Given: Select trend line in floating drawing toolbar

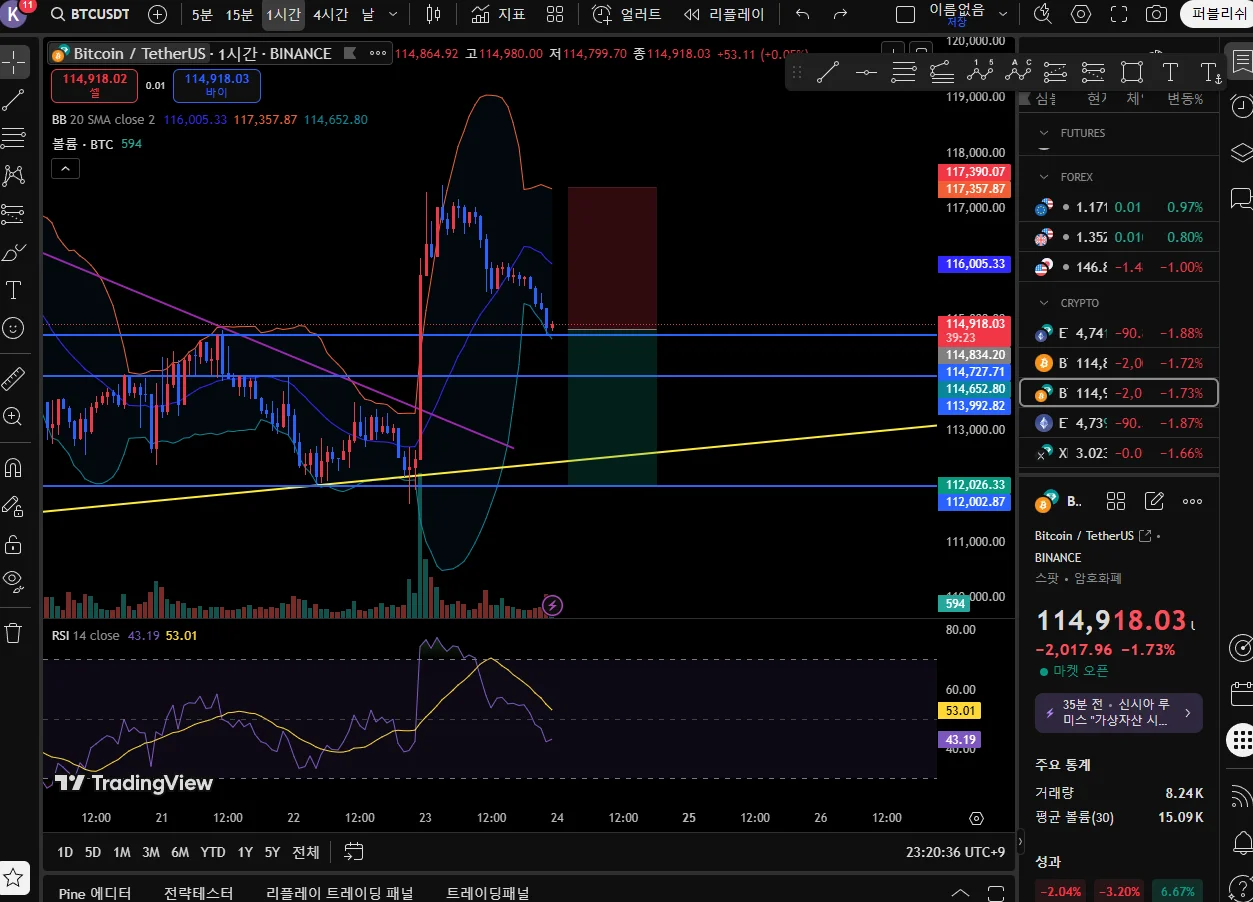Looking at the screenshot, I should (827, 72).
